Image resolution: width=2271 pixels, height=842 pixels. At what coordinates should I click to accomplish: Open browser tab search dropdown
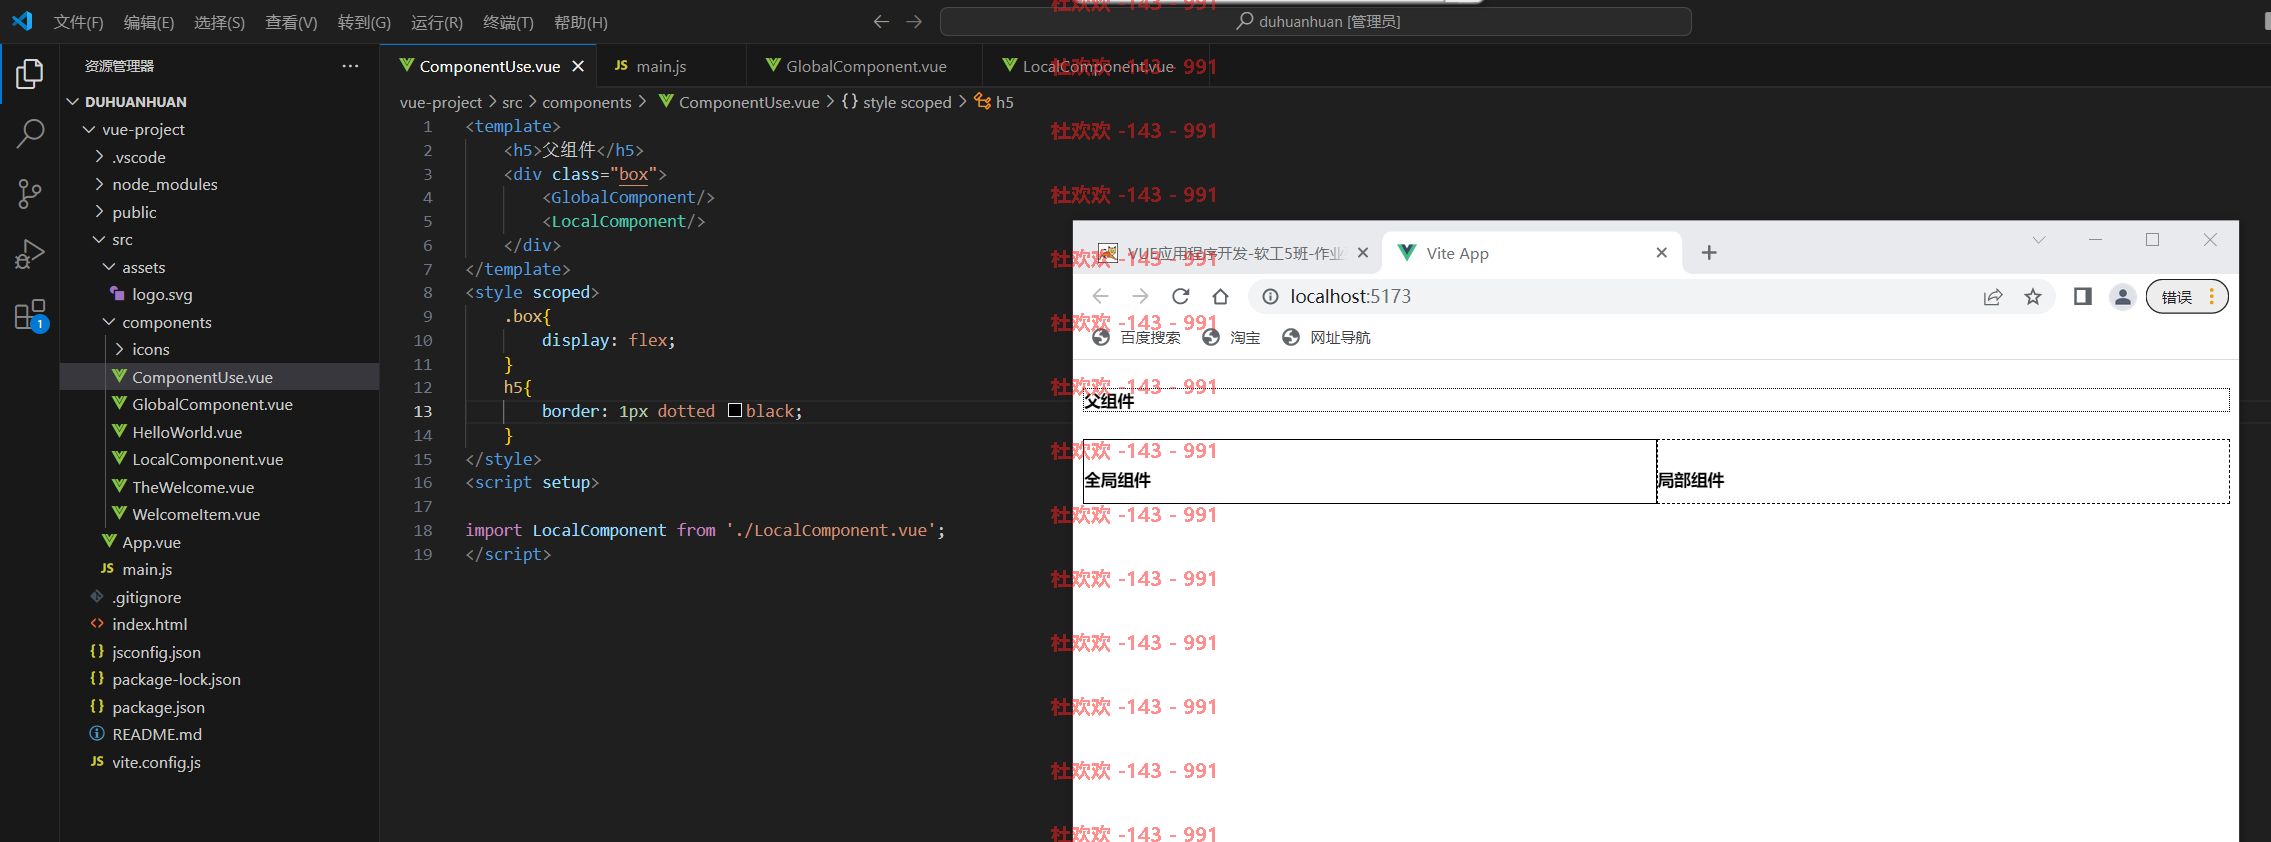pos(2039,240)
